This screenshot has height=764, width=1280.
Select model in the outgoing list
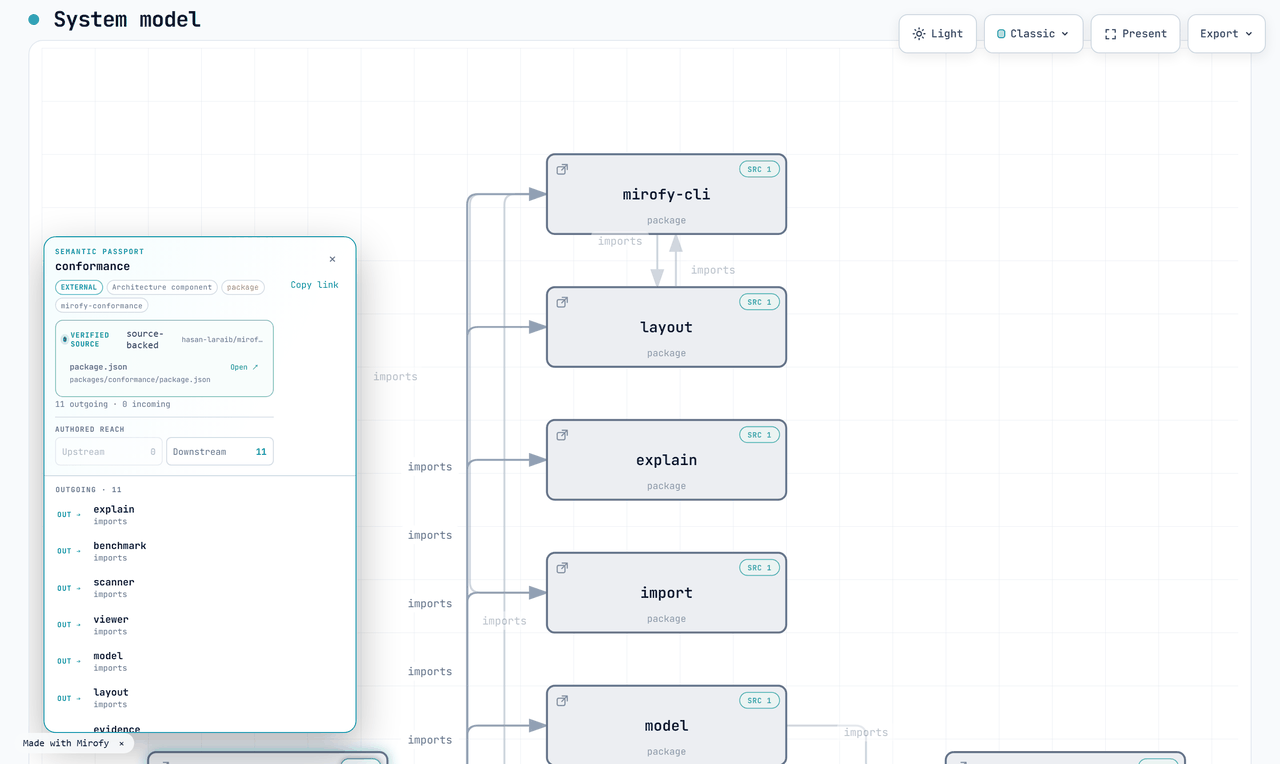coord(200,661)
